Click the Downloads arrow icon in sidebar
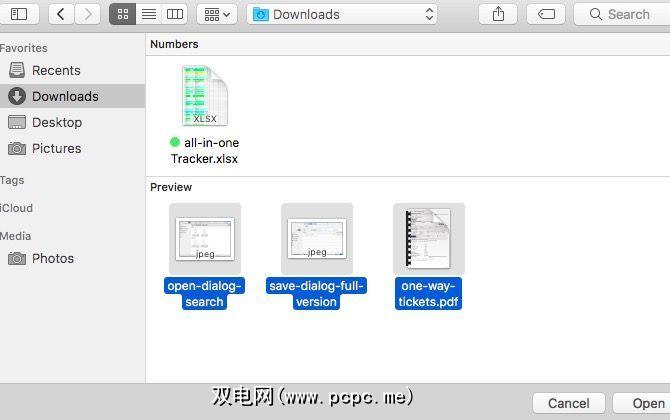This screenshot has width=670, height=420. point(17,96)
